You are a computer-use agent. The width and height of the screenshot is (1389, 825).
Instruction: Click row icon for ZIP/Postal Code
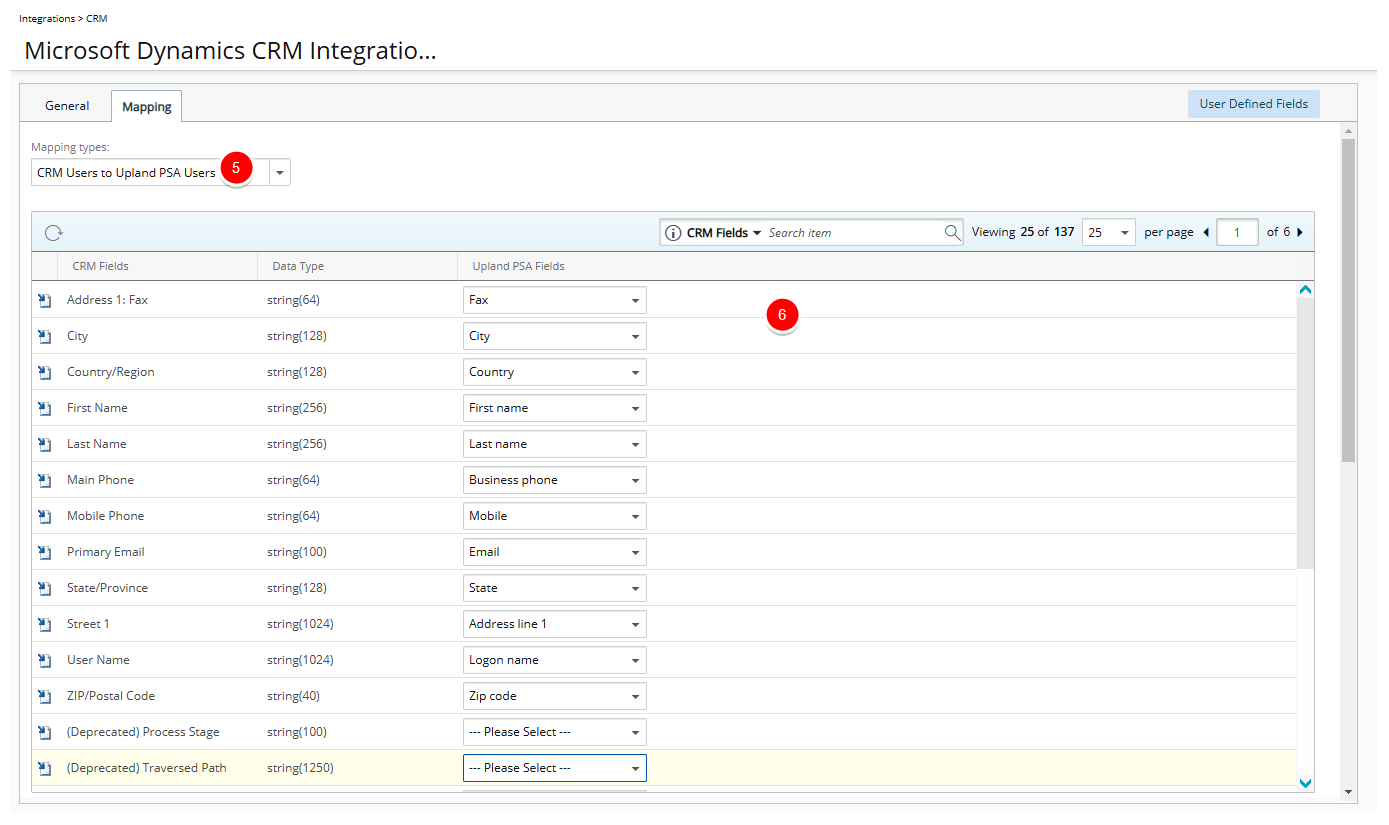pos(44,696)
